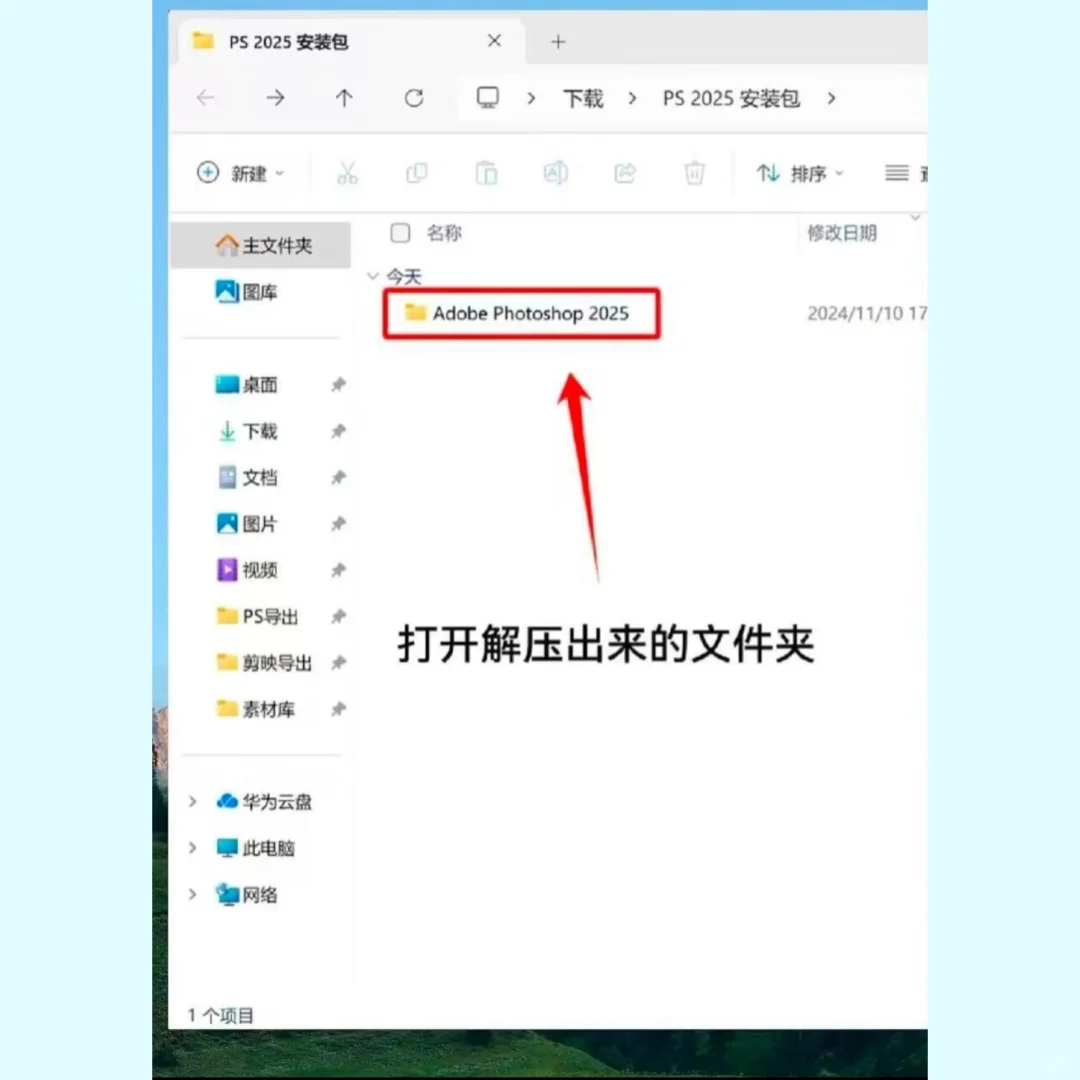This screenshot has width=1080, height=1080.
Task: Select the checkbox next to 名称 column header
Action: tap(400, 233)
